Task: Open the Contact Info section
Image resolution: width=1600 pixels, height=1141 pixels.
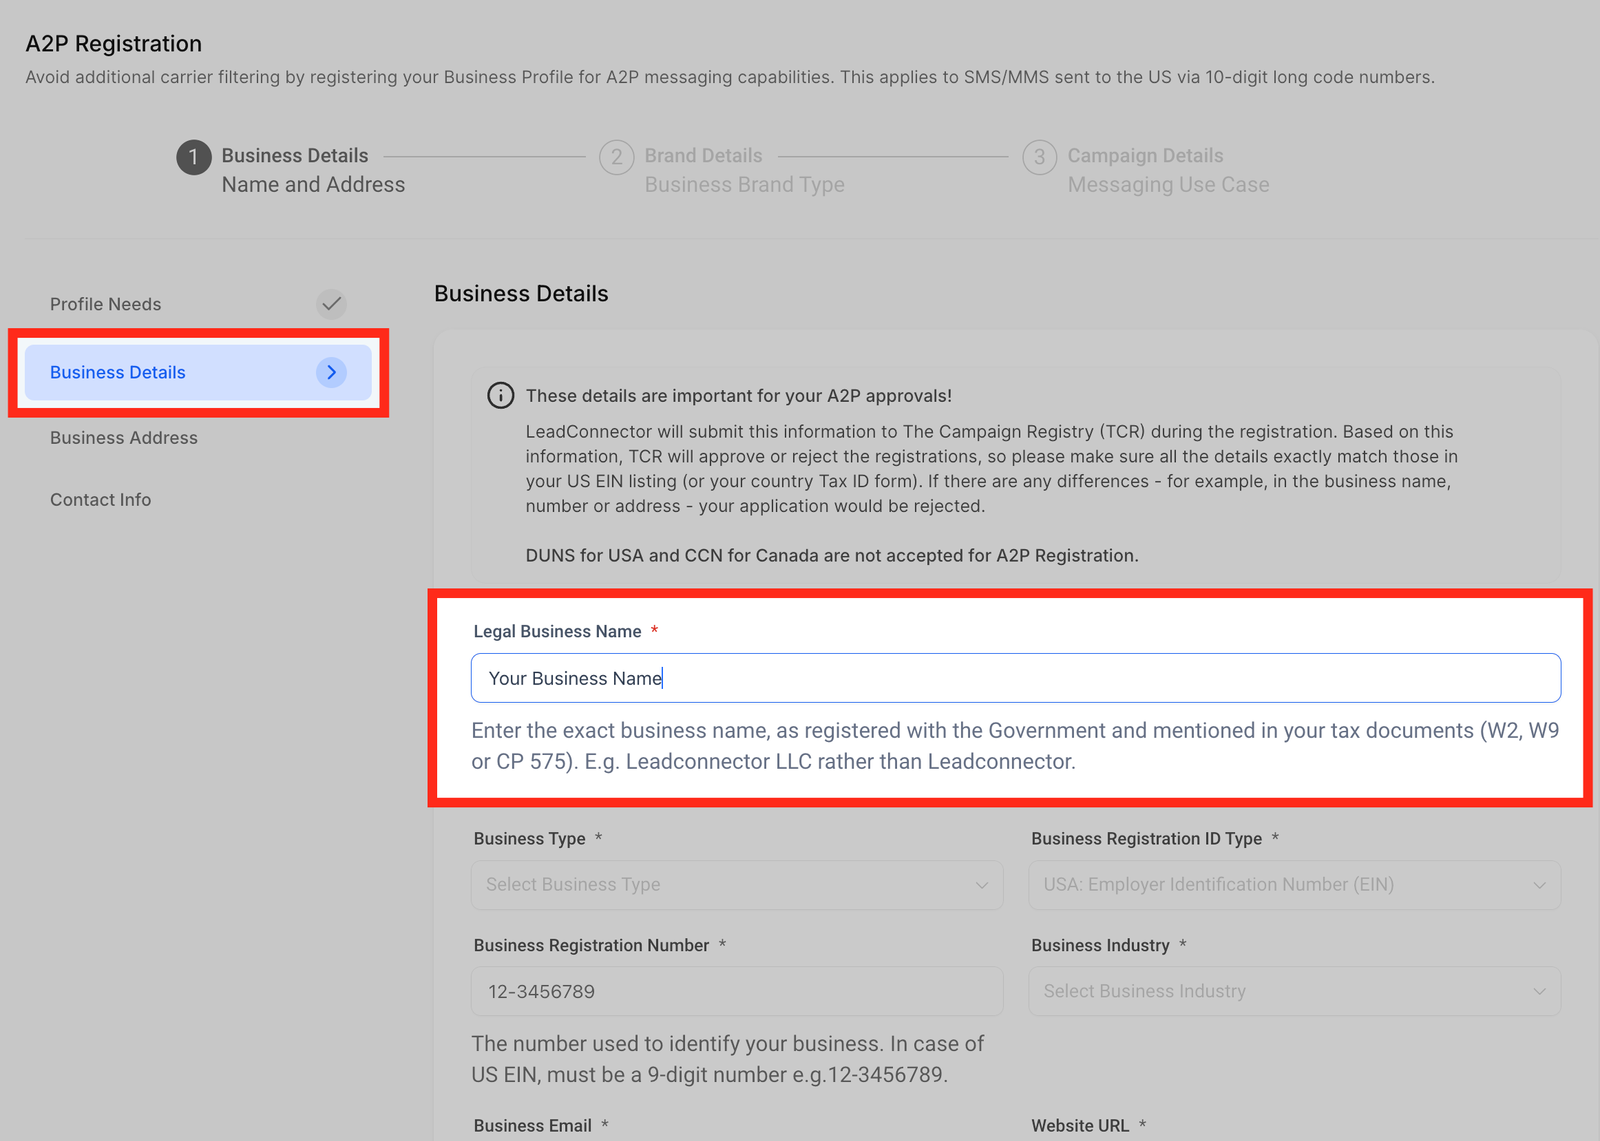Action: tap(101, 500)
